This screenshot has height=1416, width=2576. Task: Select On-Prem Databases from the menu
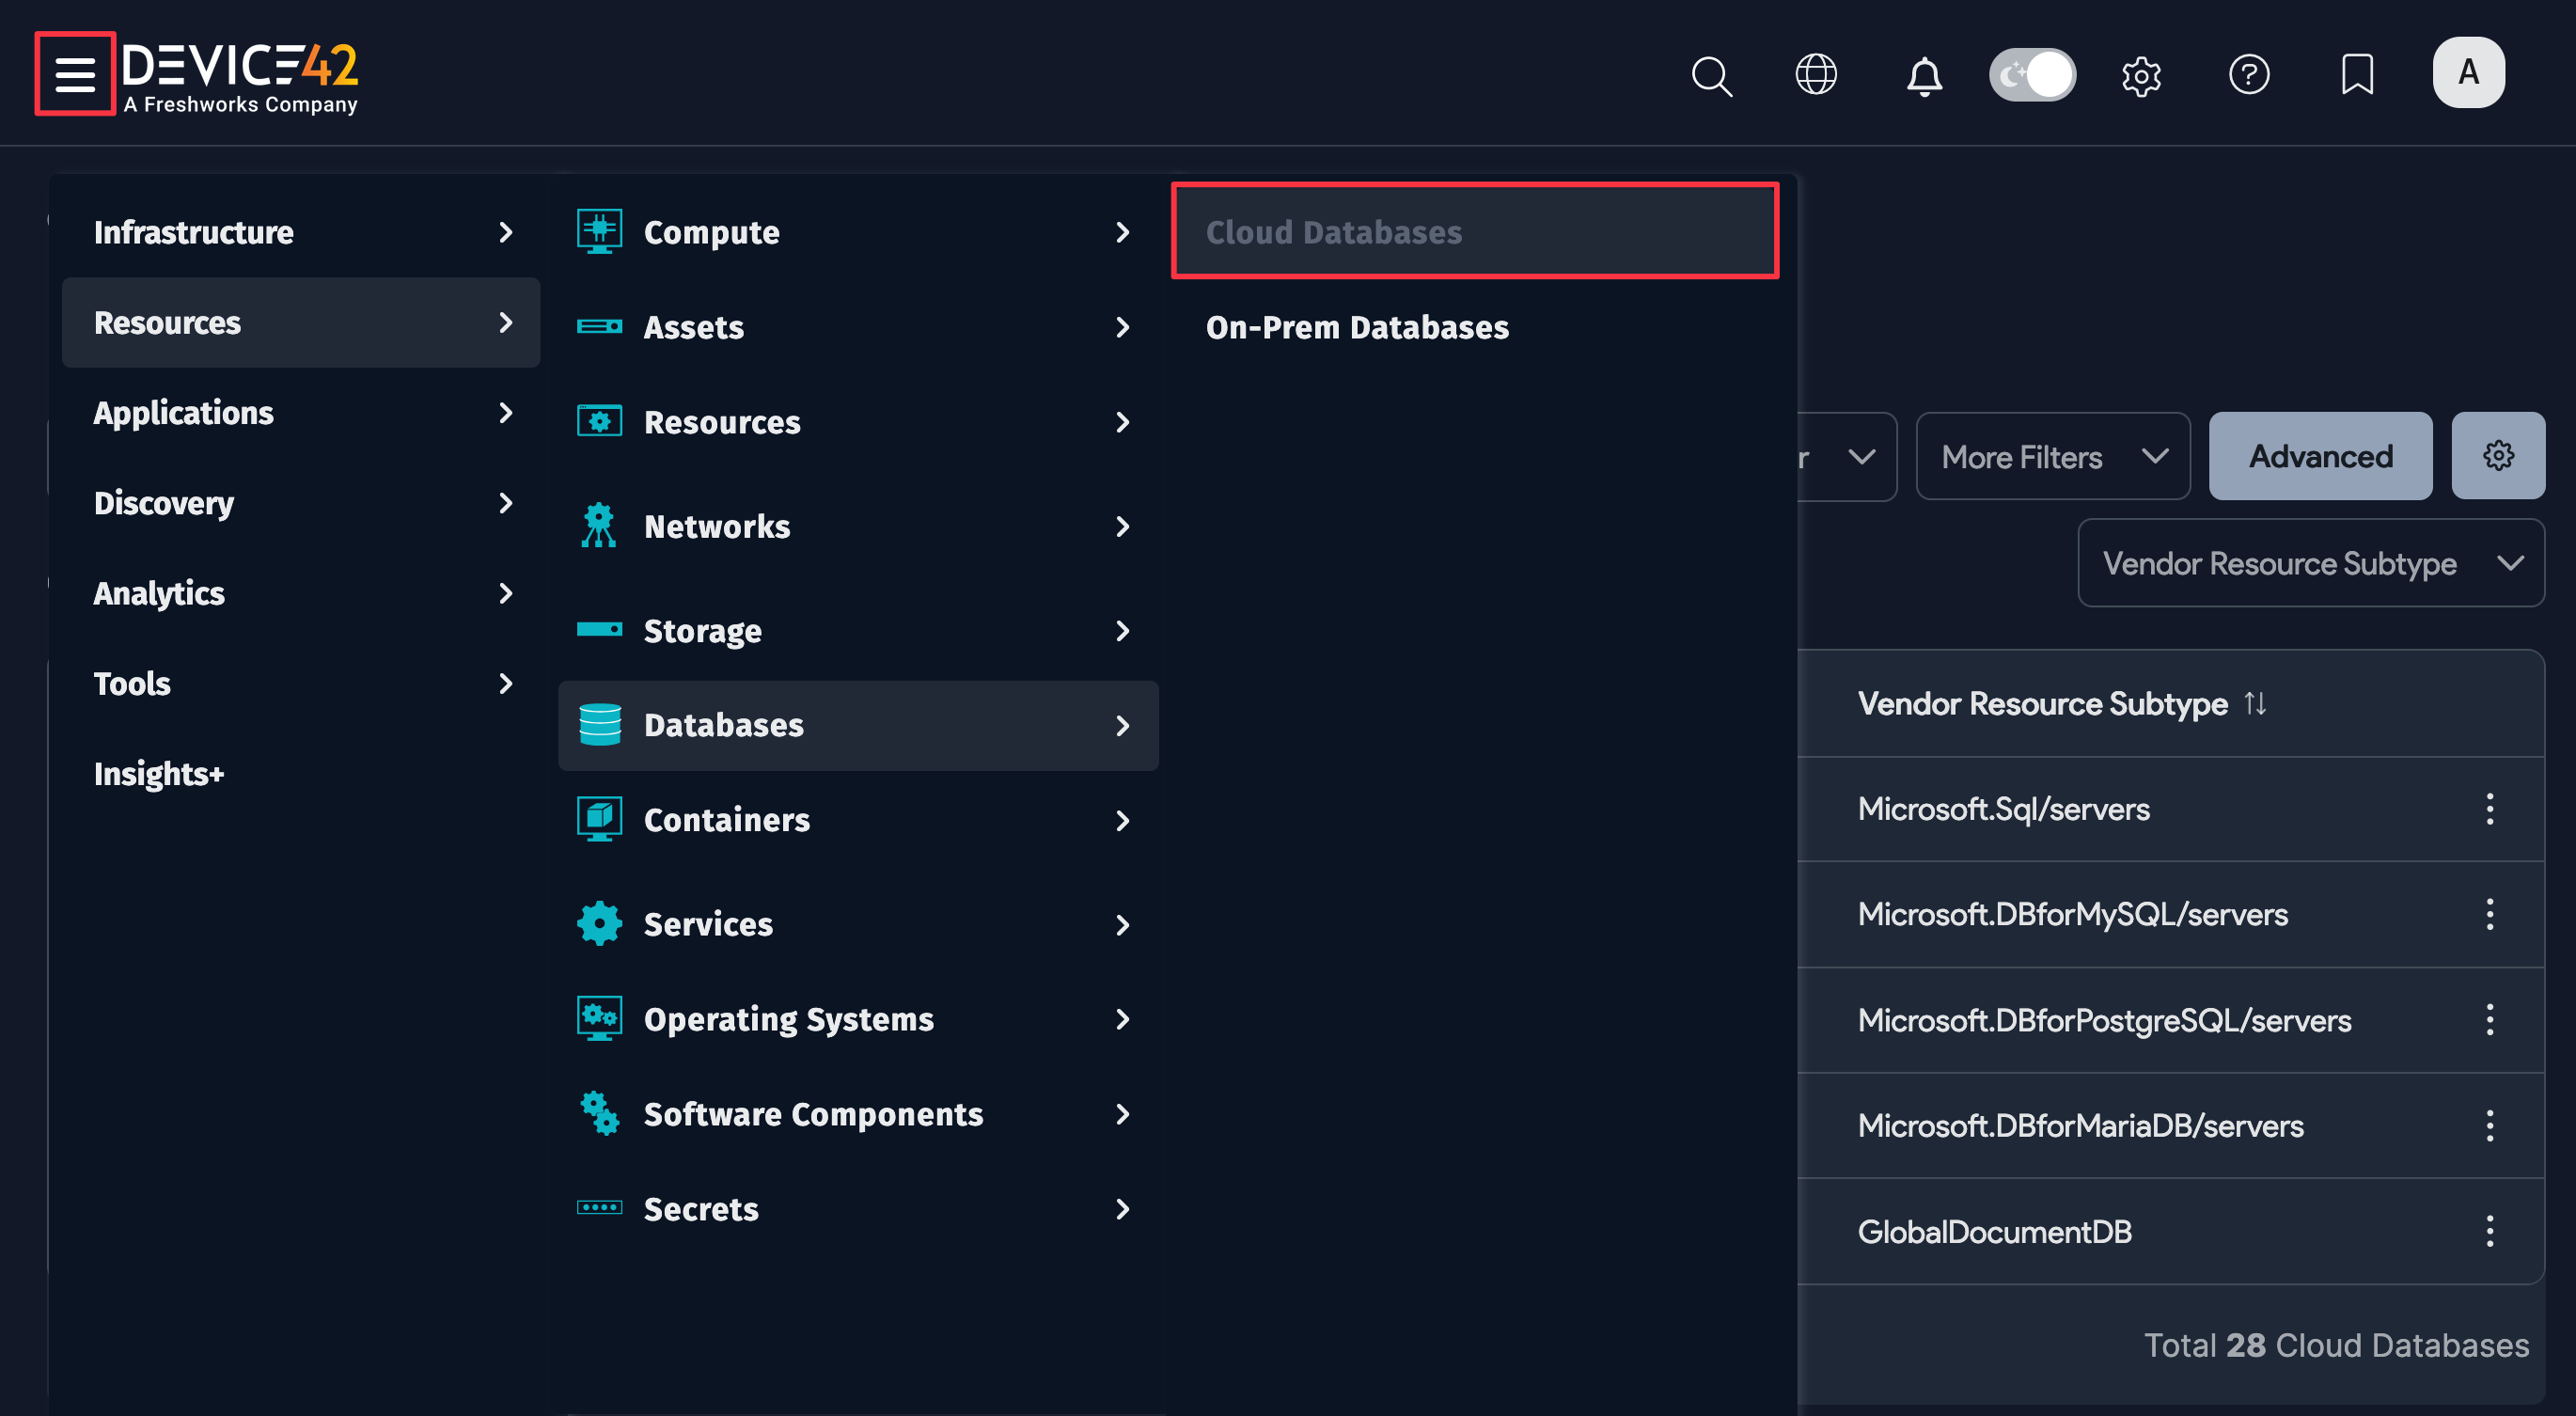(1358, 327)
